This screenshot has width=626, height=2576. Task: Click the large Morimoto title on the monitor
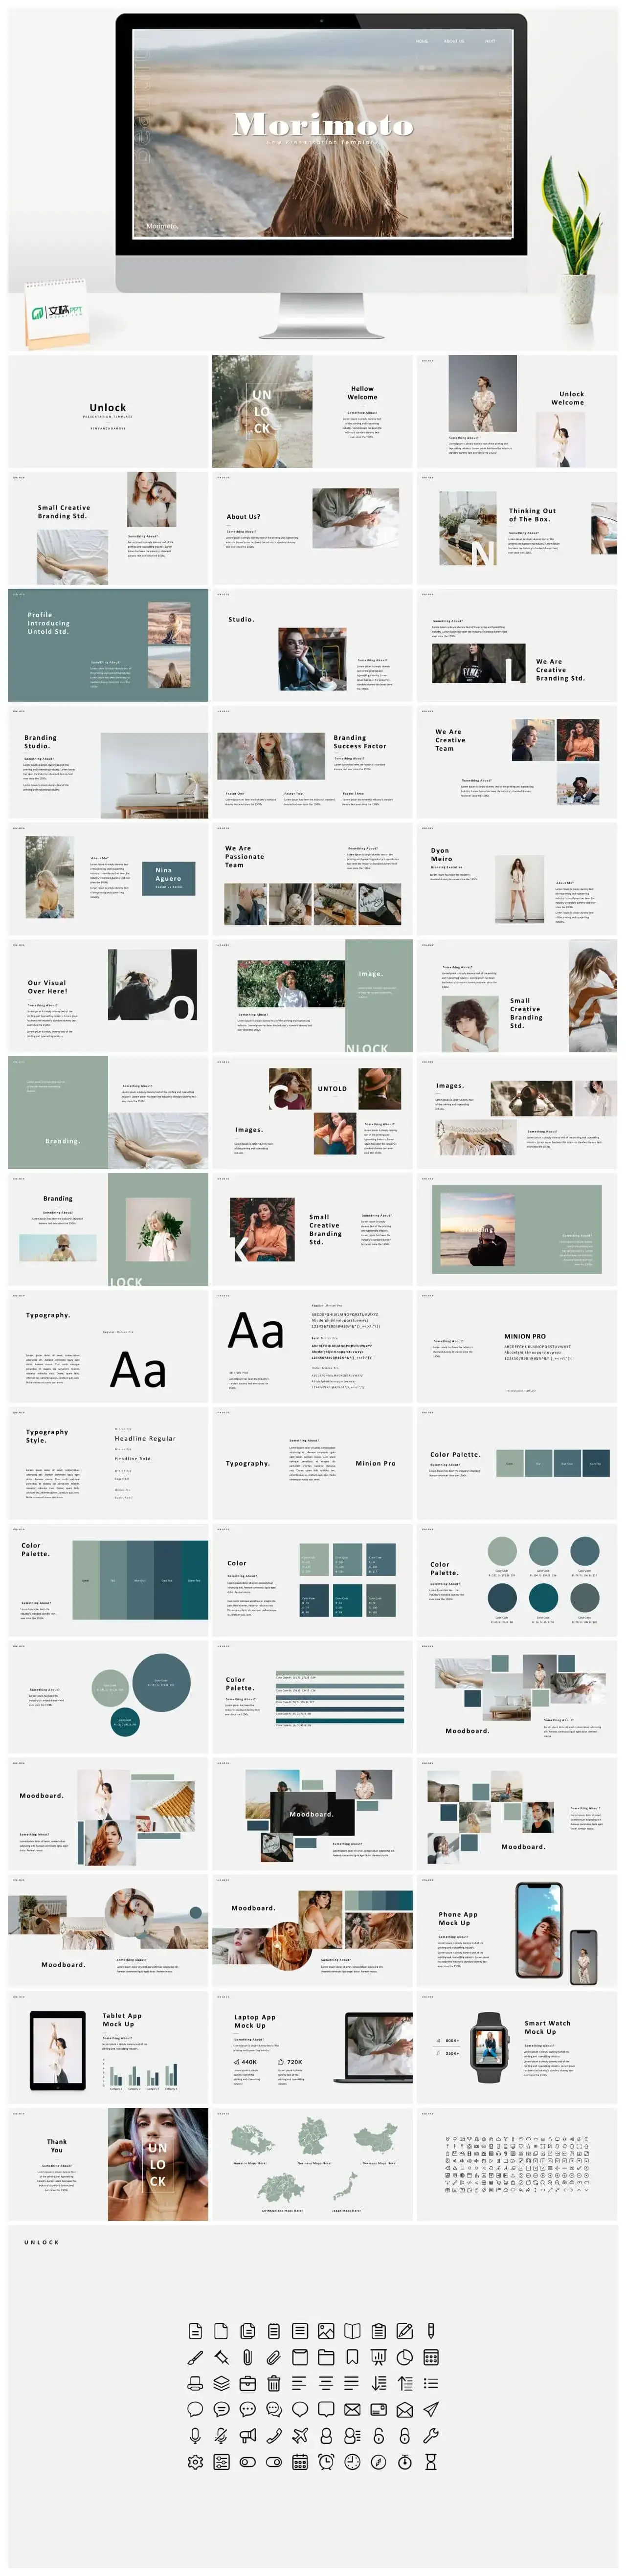323,124
